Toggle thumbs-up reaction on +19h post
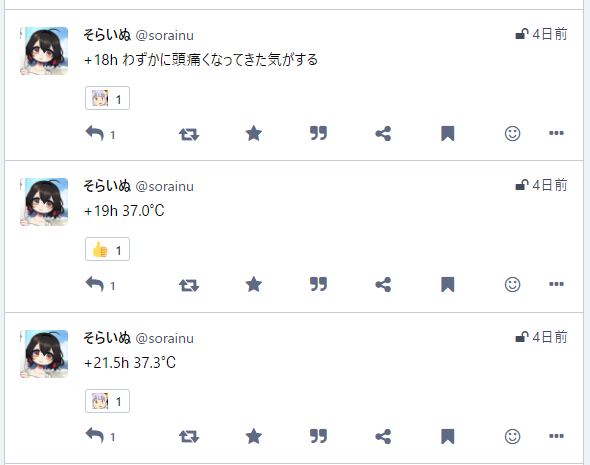 pos(108,249)
